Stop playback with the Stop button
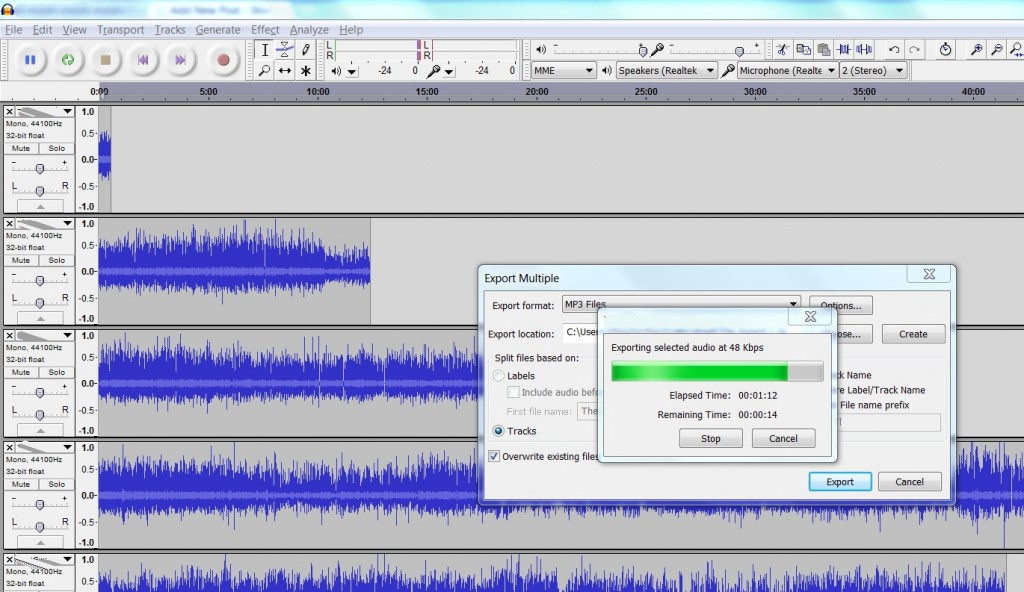Screen dimensions: 1024x592 pyautogui.click(x=105, y=60)
